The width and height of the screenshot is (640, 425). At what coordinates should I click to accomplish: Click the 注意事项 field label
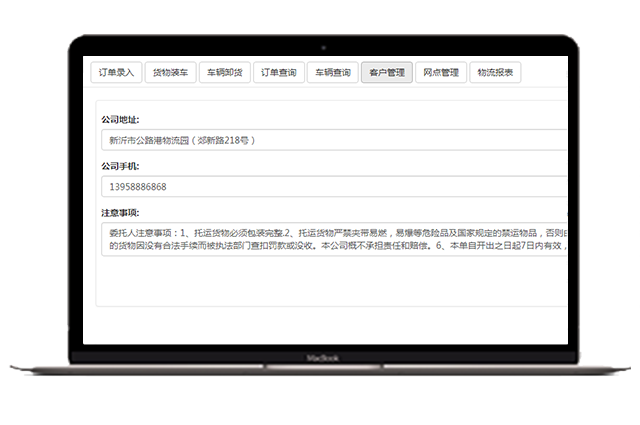(121, 212)
